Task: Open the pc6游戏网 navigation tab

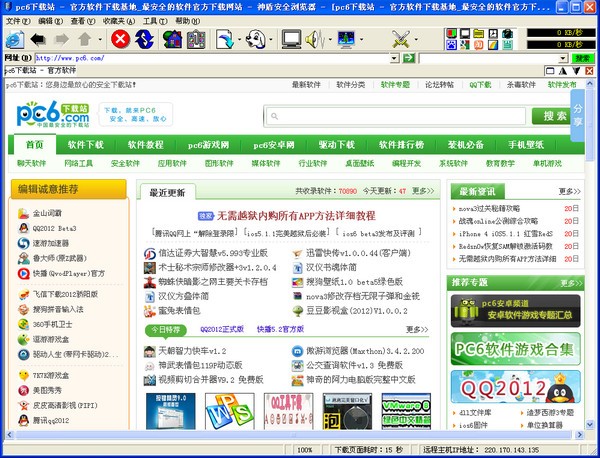Action: (x=208, y=145)
